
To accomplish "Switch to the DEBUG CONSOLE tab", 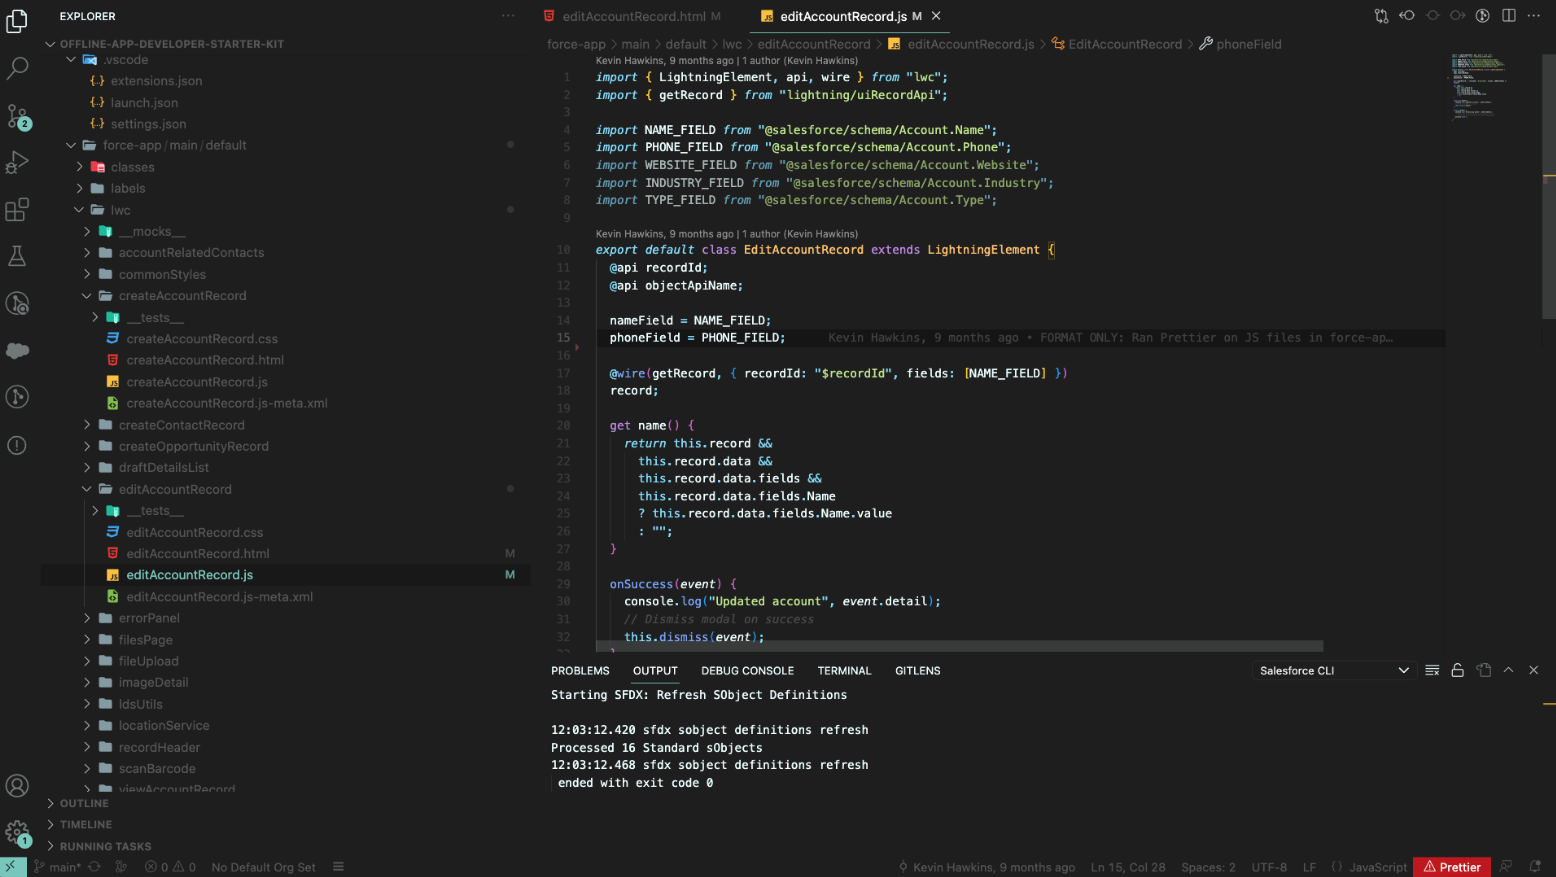I will [x=747, y=671].
